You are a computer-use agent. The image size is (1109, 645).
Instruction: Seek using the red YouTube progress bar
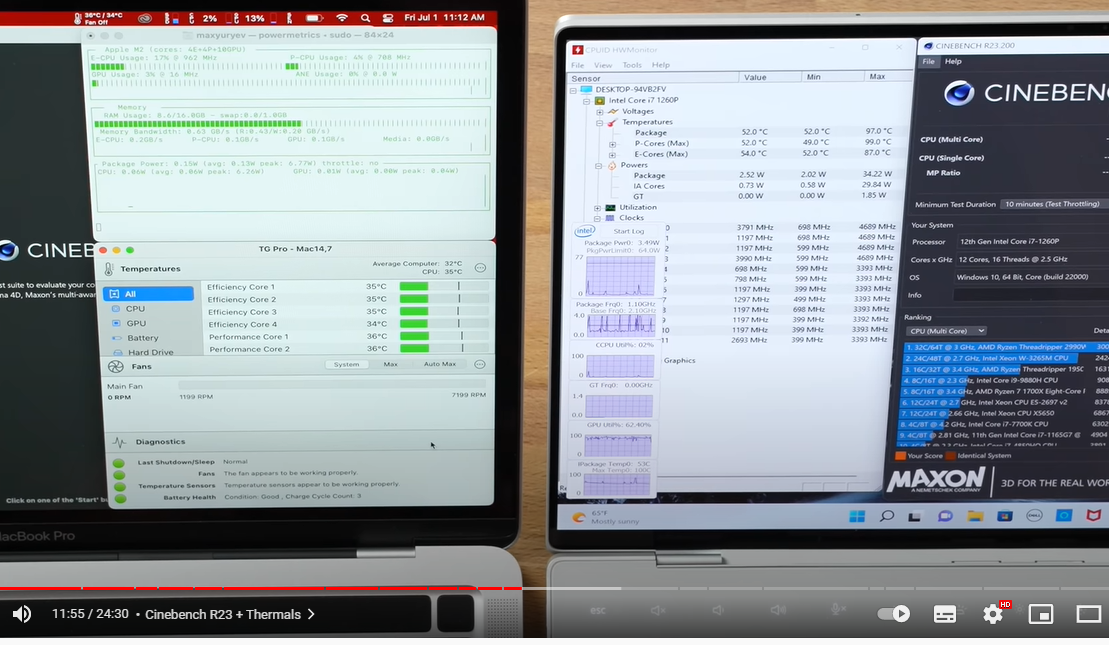pyautogui.click(x=261, y=588)
